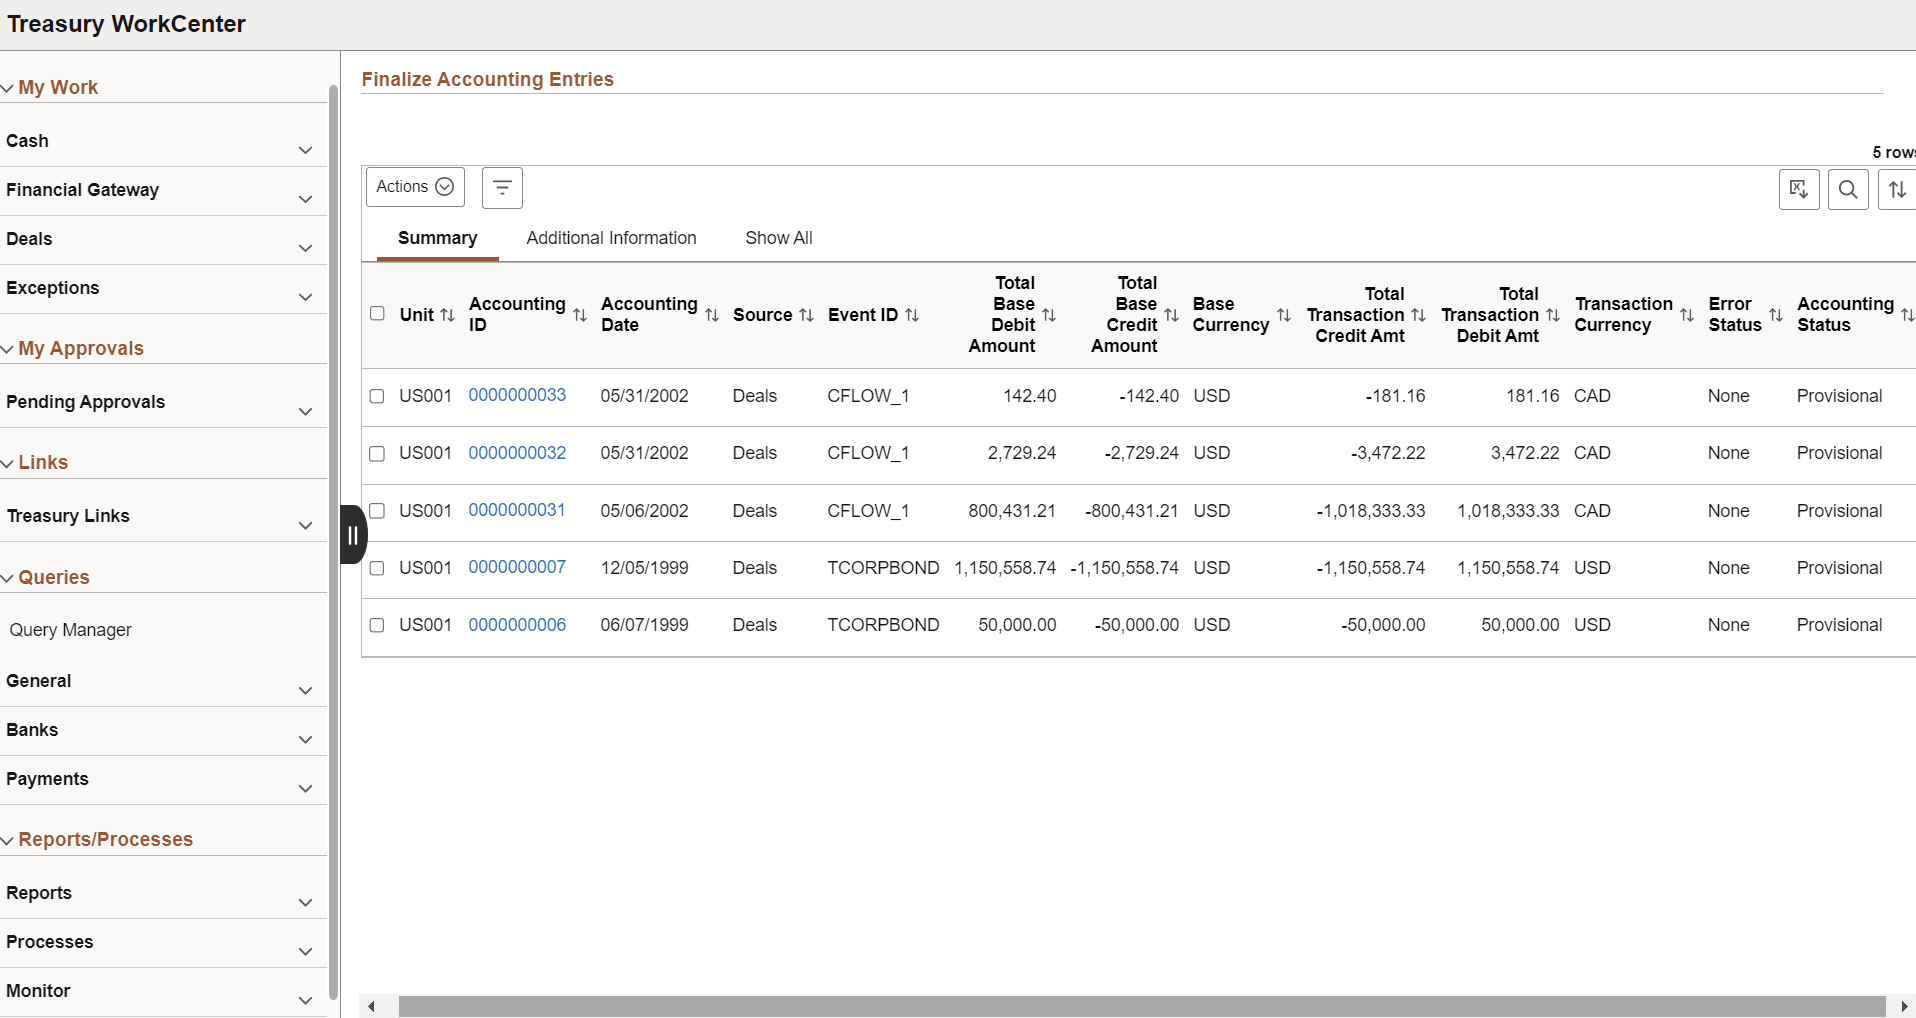Image resolution: width=1916 pixels, height=1018 pixels.
Task: Open the filter settings icon
Action: click(501, 187)
